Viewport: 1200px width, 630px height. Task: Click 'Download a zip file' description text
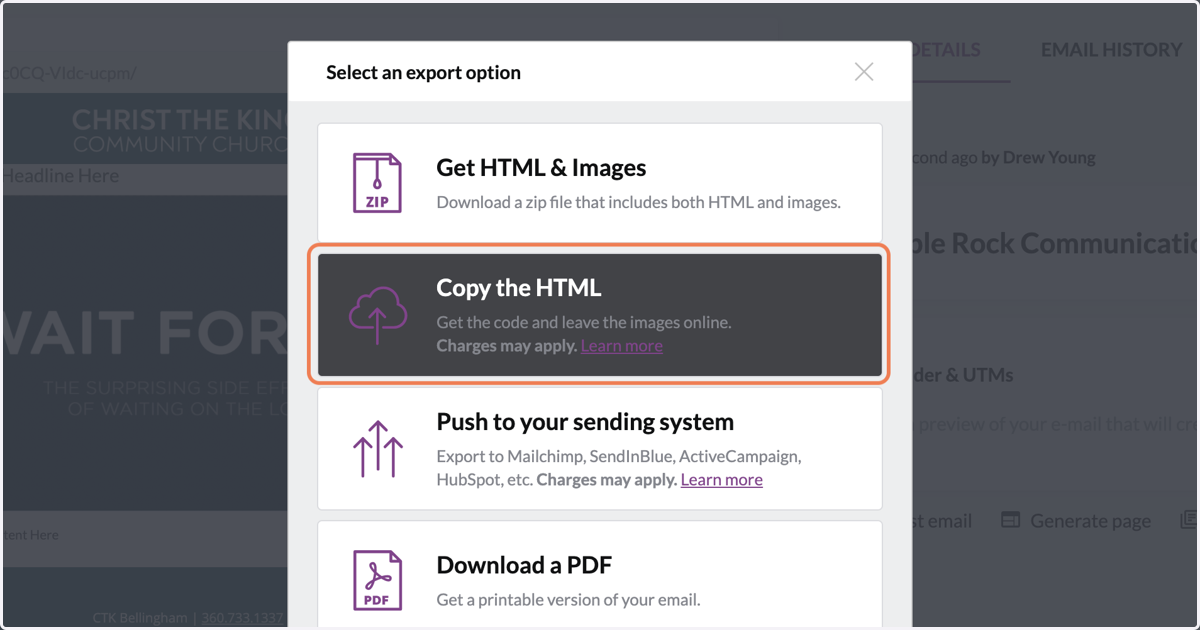pos(638,202)
